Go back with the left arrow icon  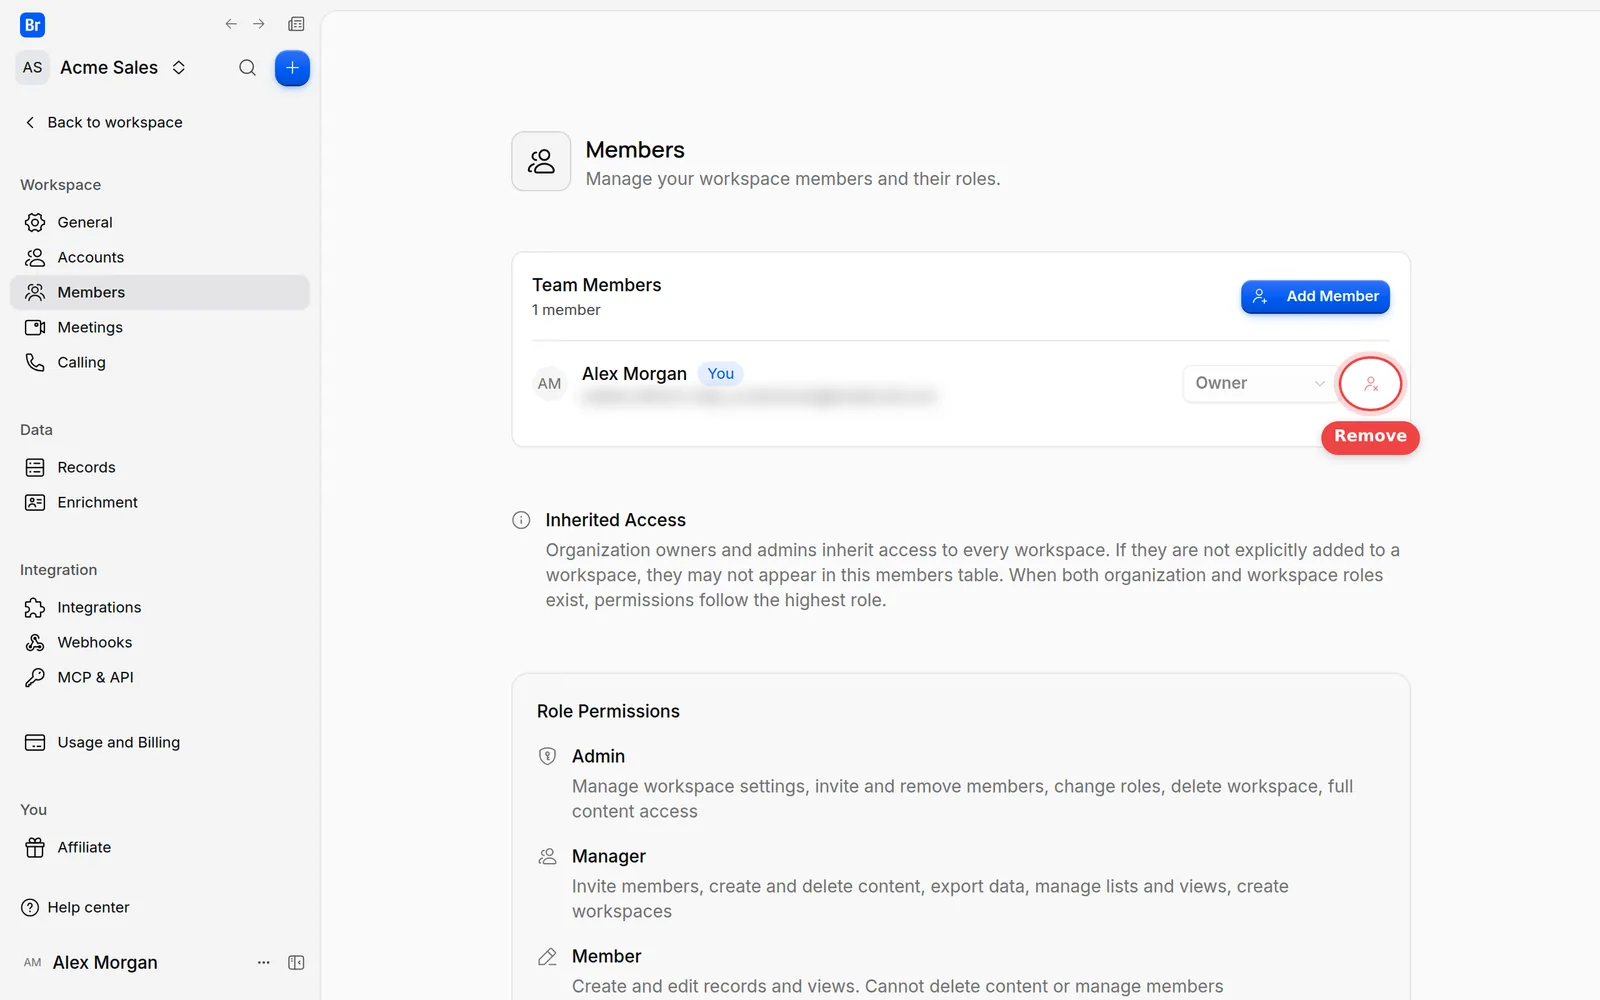pyautogui.click(x=231, y=24)
